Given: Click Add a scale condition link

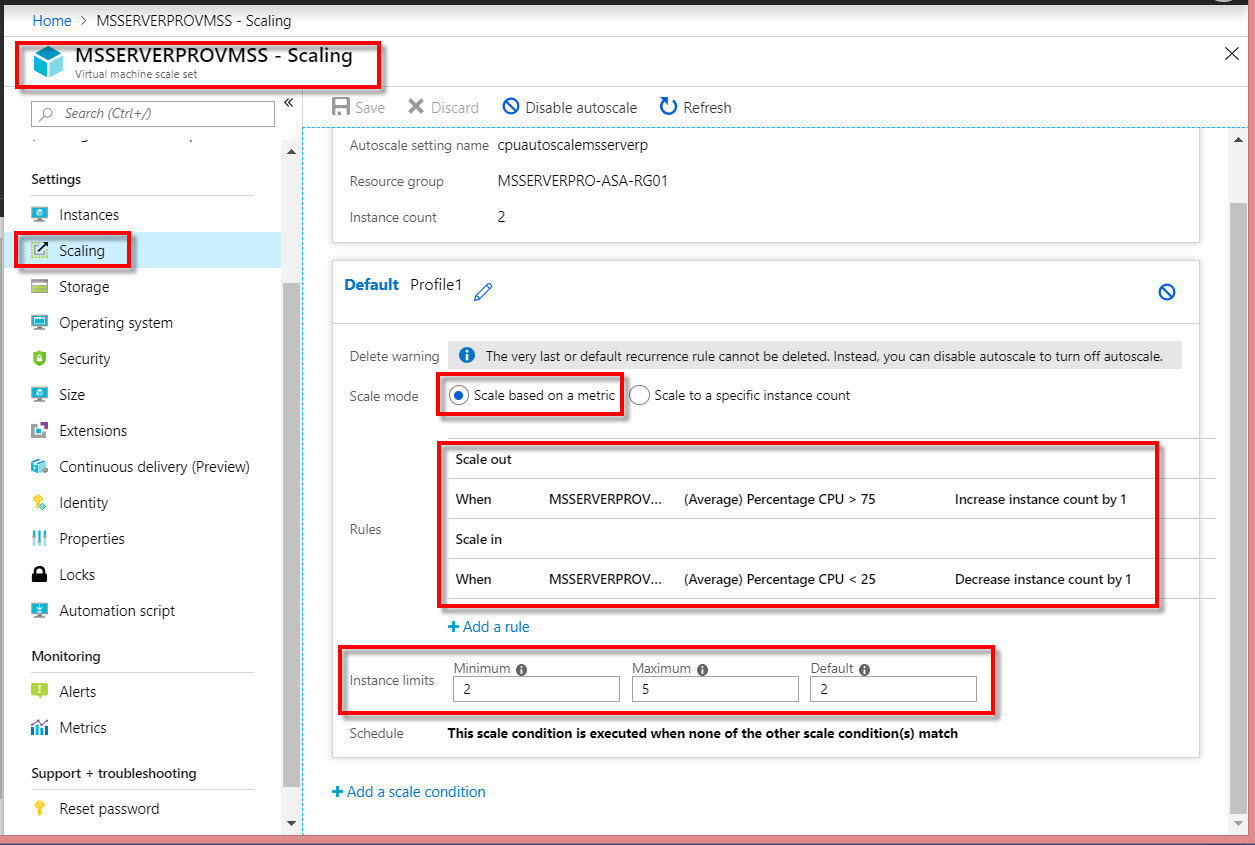Looking at the screenshot, I should pos(409,792).
